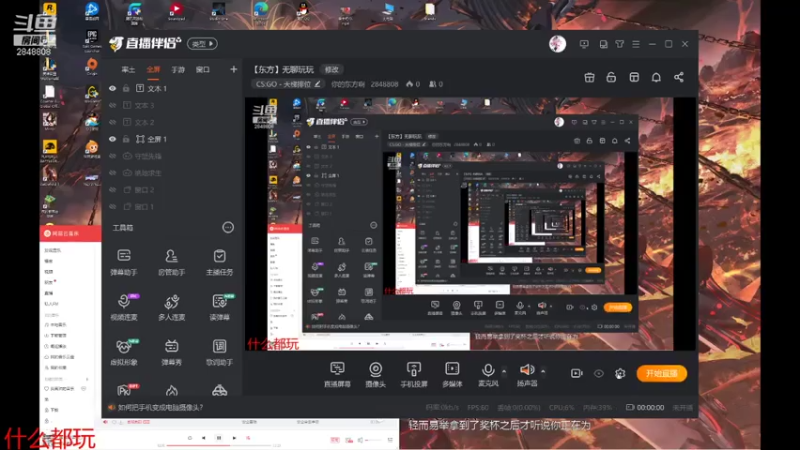Show the 窗口 1 source

113,206
